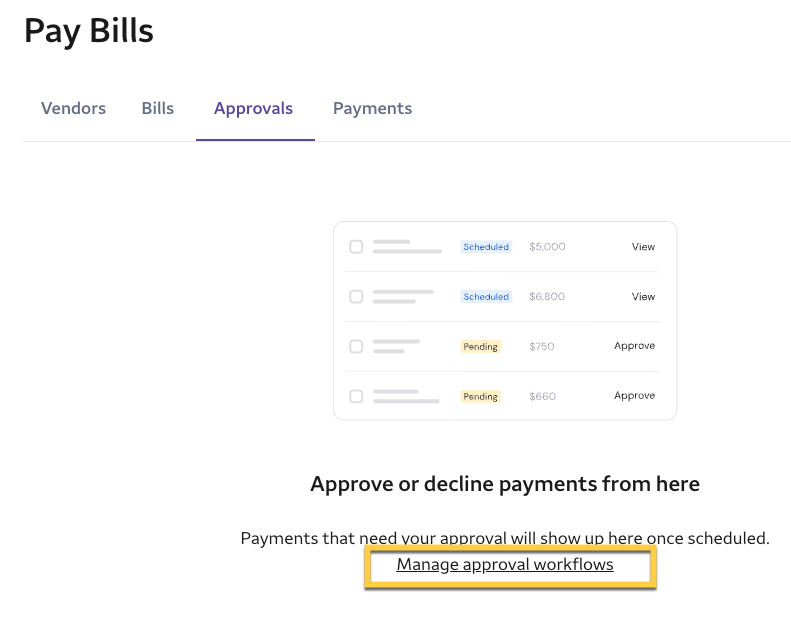Click the $5,000 amount

547,247
